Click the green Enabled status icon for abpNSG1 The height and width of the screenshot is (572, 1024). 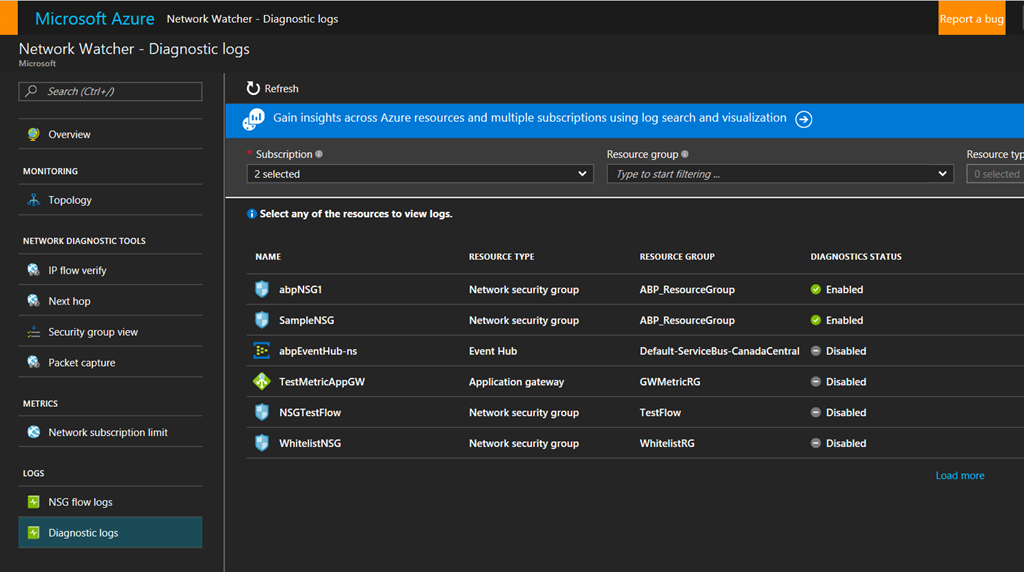pos(816,289)
